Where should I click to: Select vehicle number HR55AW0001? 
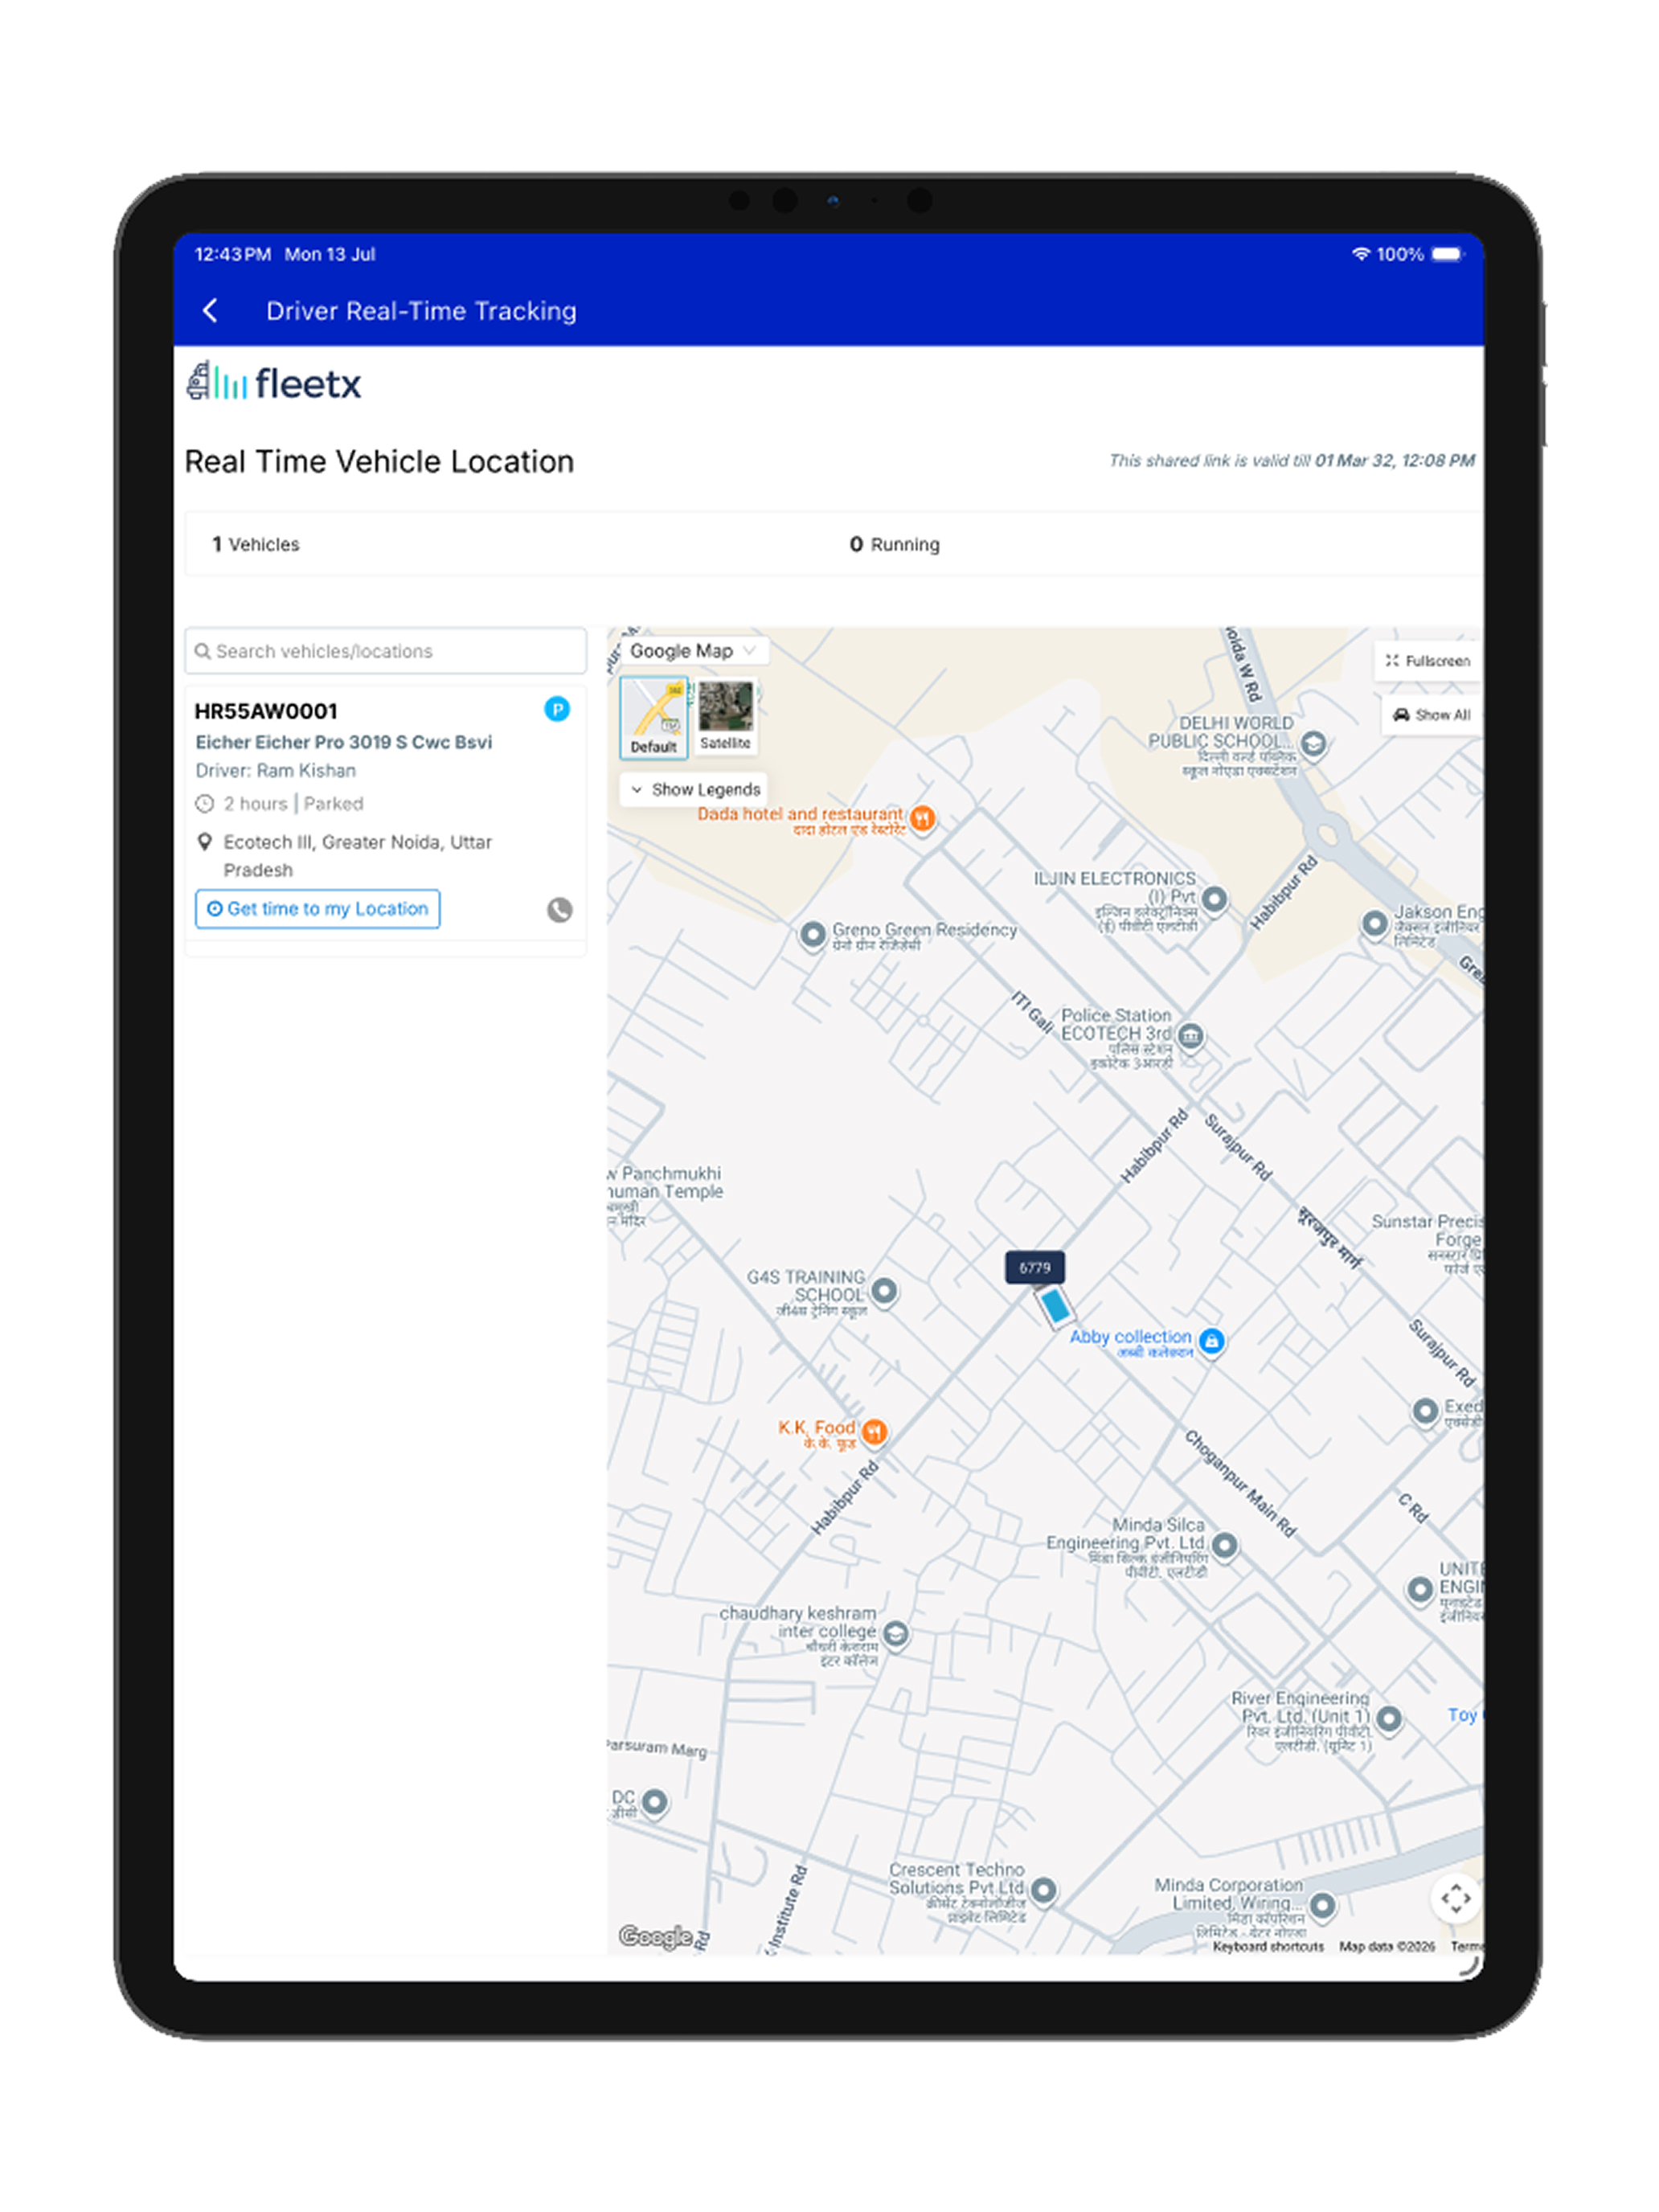tap(266, 711)
